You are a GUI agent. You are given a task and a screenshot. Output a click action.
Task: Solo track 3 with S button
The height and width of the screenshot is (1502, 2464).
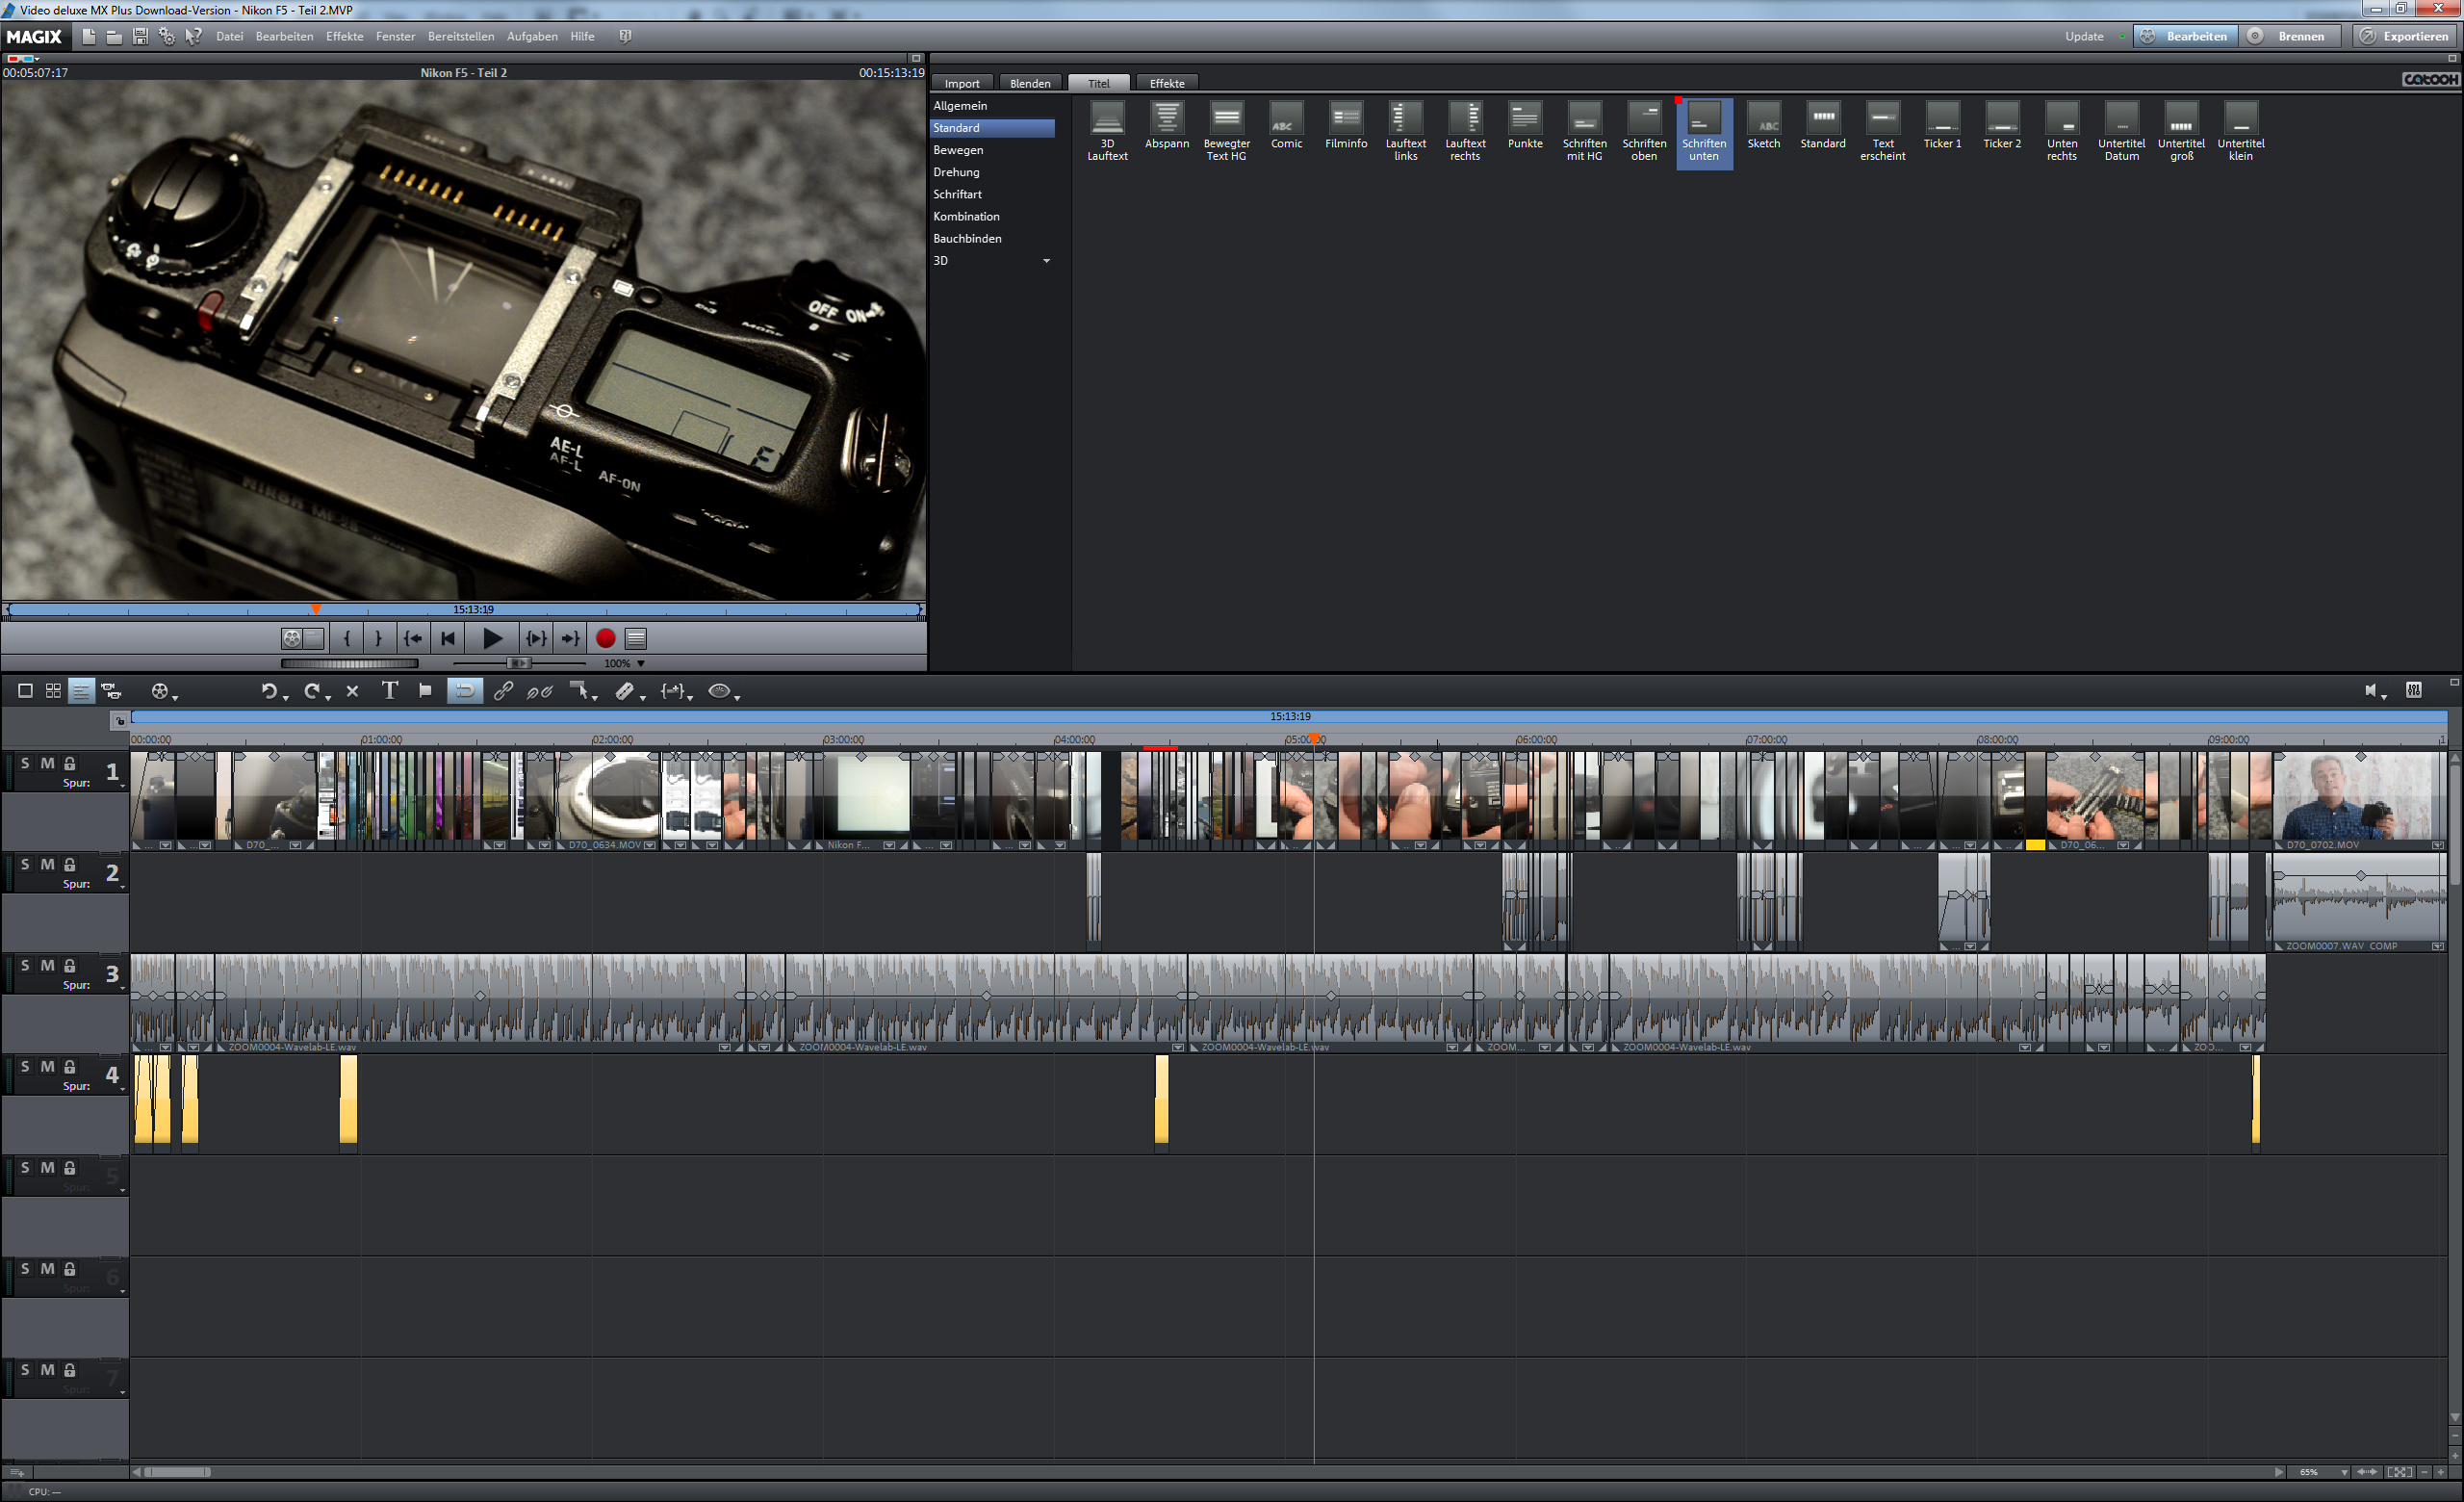[25, 965]
